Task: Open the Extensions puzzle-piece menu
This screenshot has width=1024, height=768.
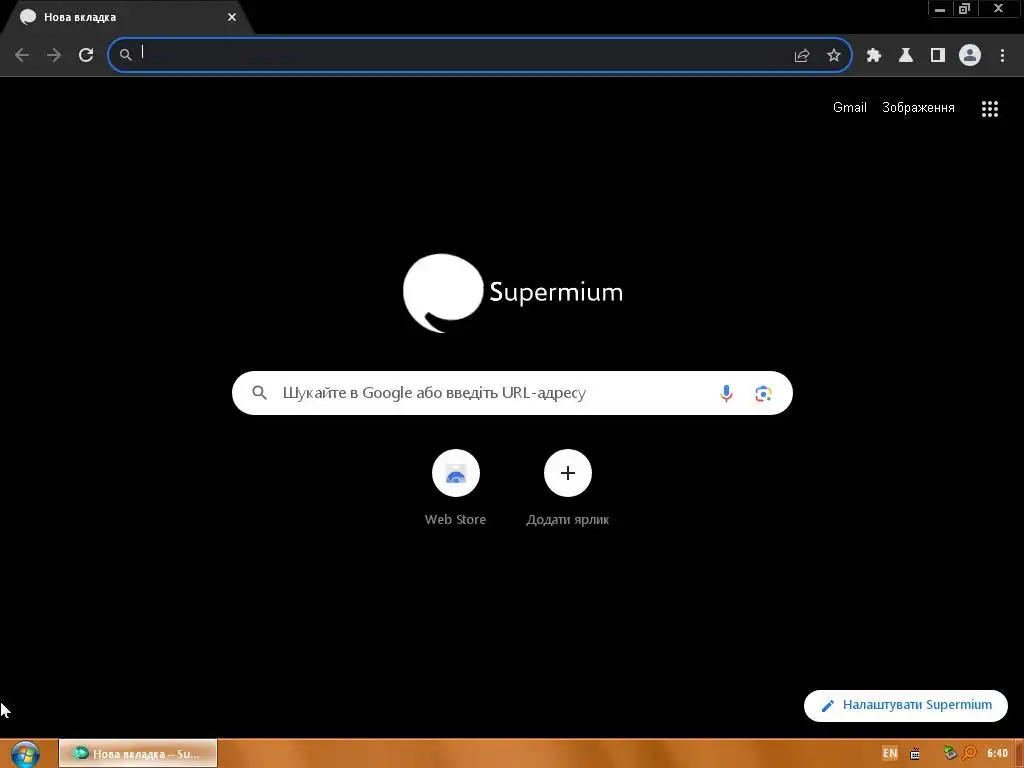Action: coord(874,56)
